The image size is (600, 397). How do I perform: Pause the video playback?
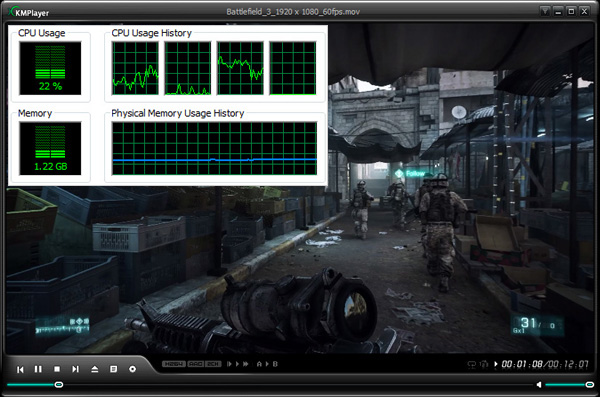38,369
